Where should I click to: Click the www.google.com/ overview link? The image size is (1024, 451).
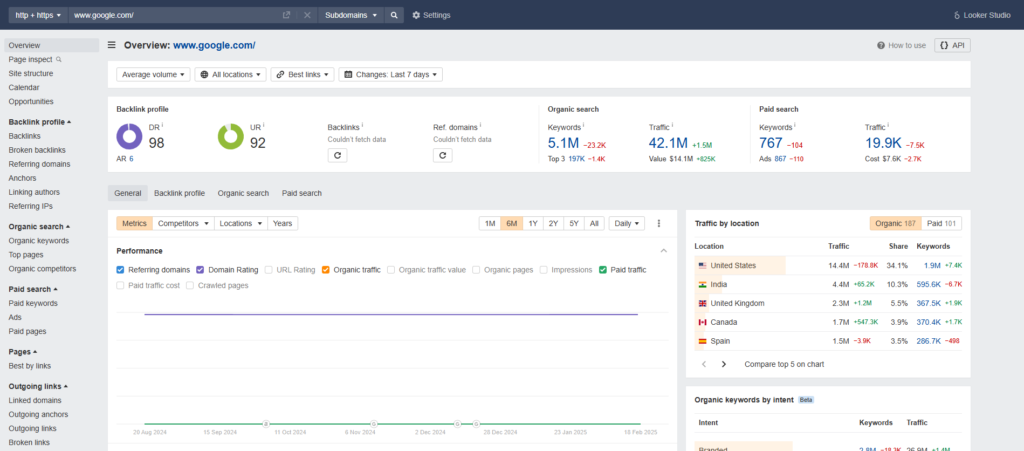click(214, 45)
